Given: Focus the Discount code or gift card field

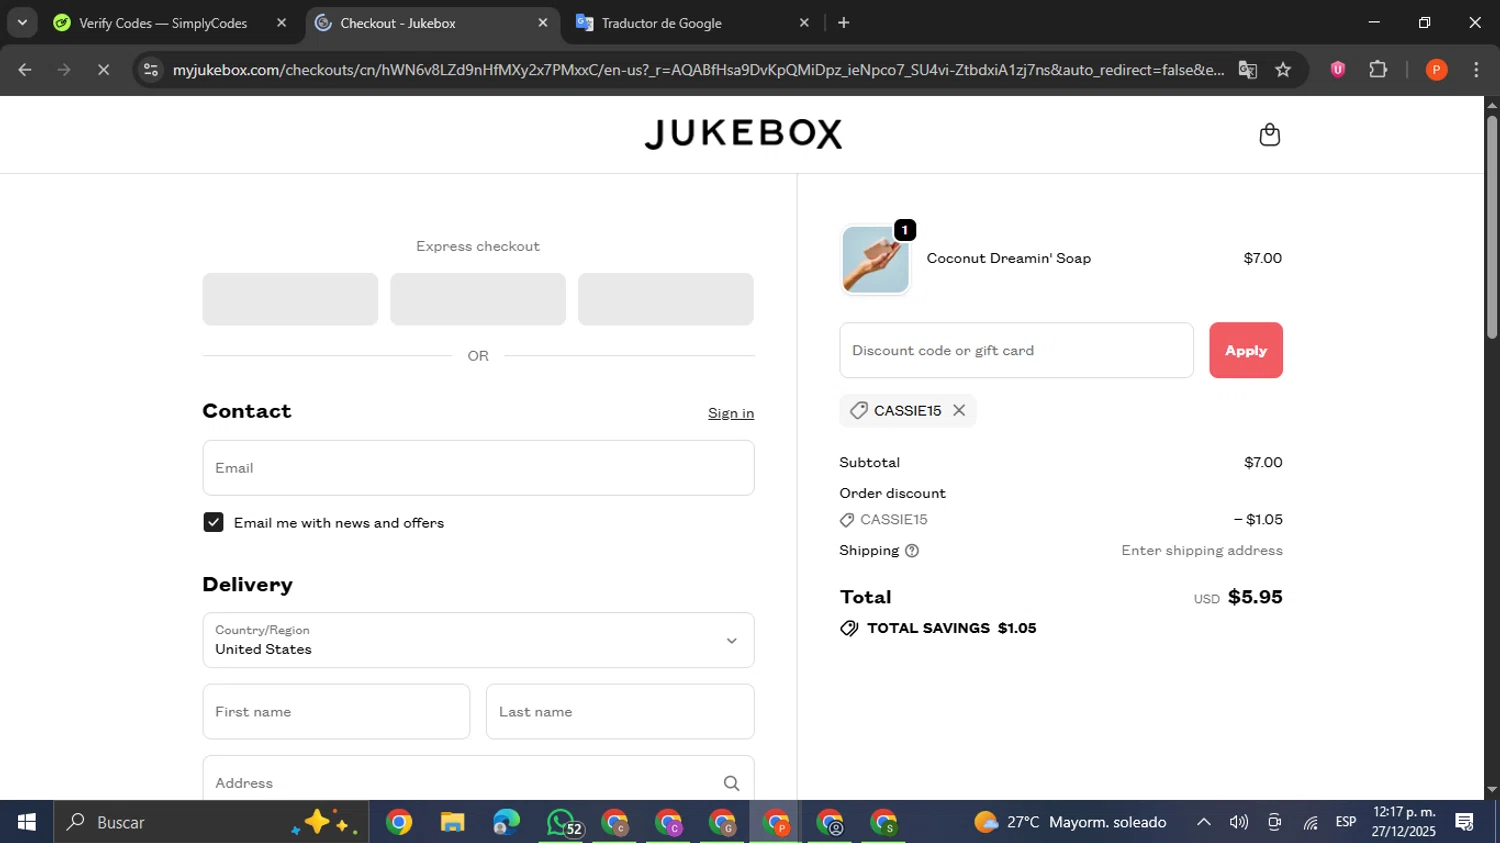Looking at the screenshot, I should [x=1016, y=350].
